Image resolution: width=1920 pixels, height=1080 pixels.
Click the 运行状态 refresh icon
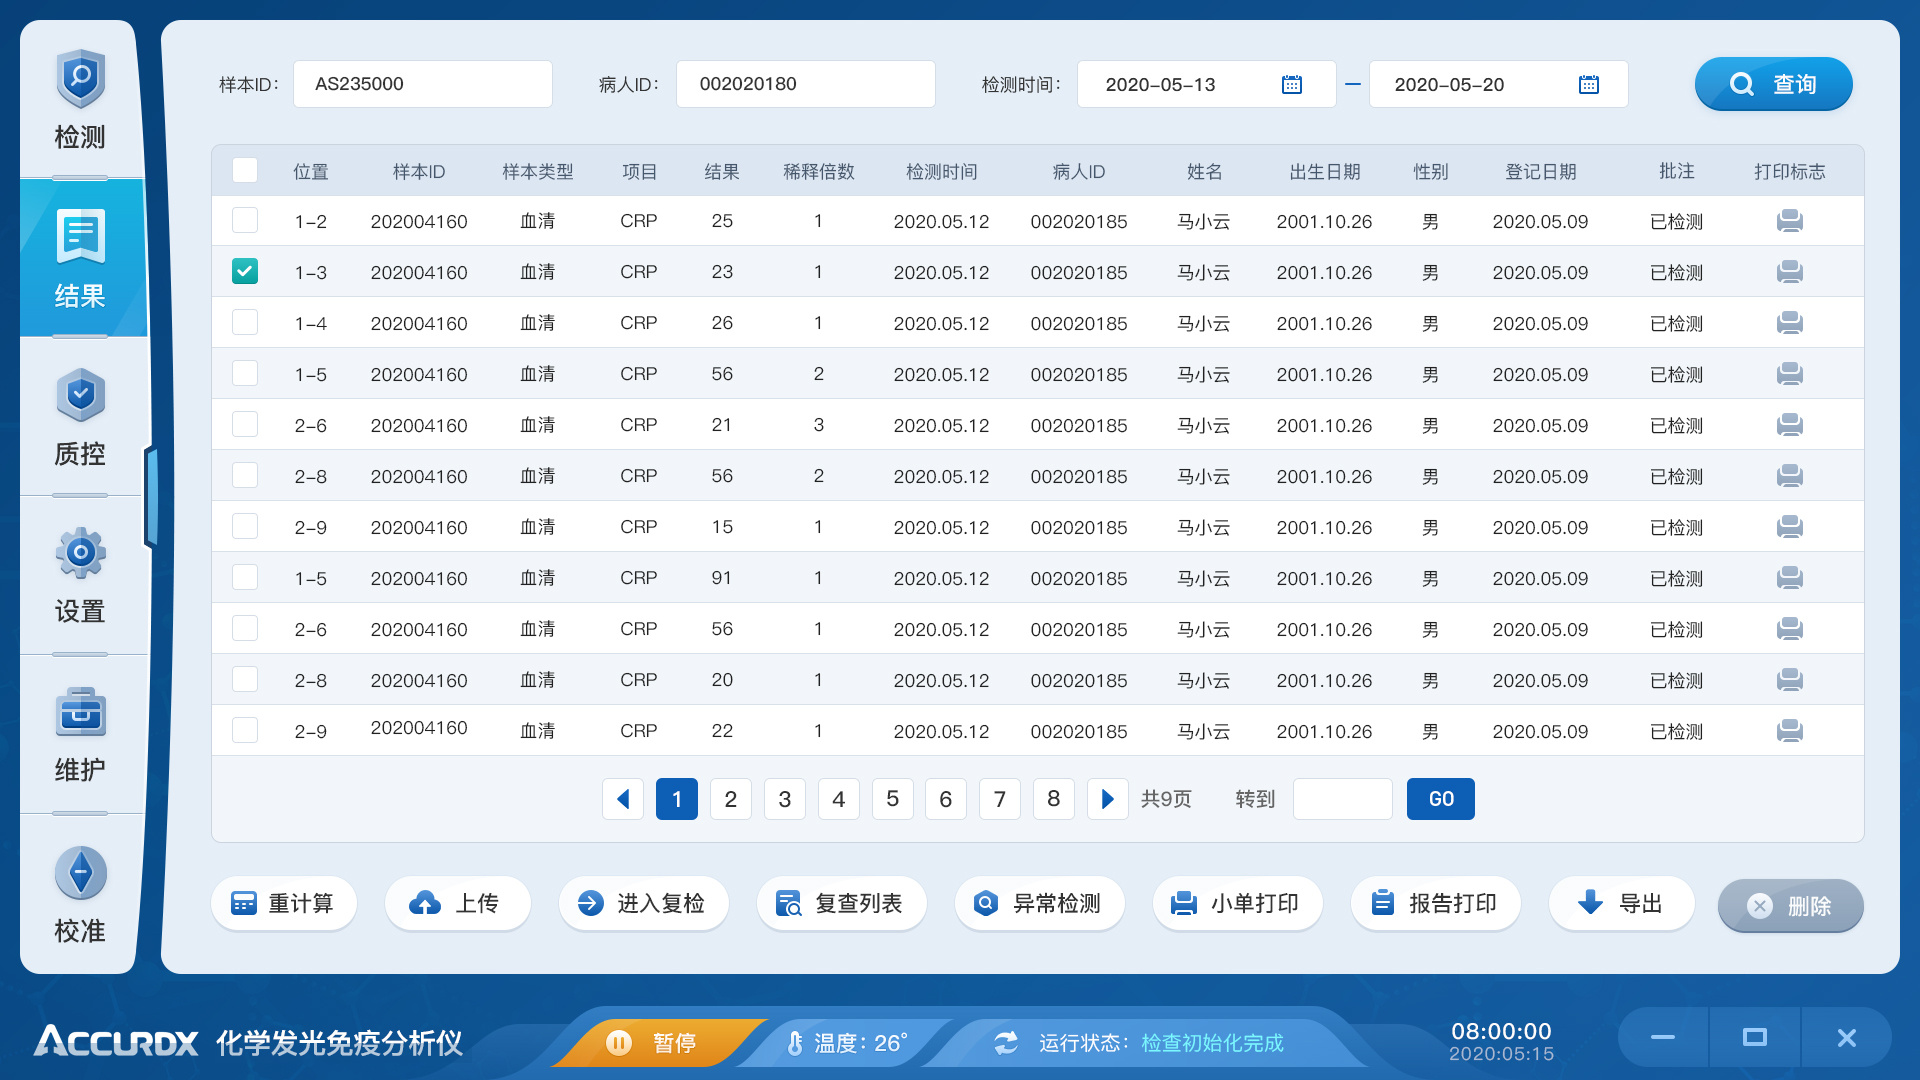[1006, 1042]
